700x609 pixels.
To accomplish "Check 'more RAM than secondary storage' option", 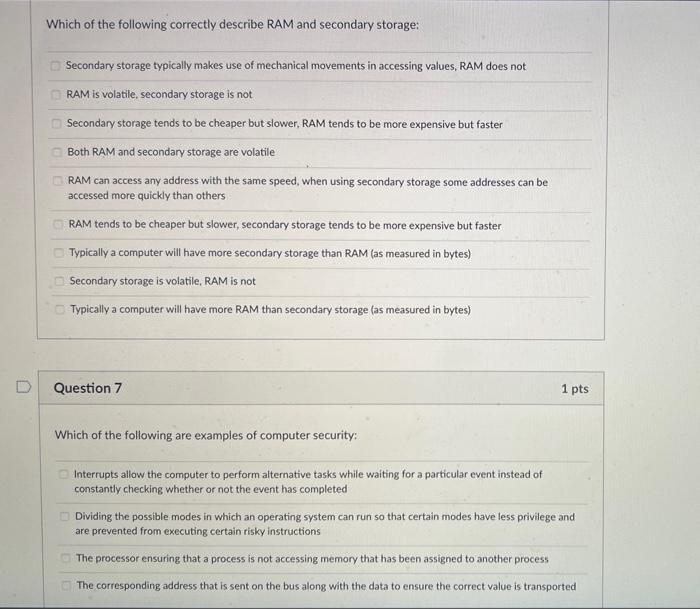I will pyautogui.click(x=61, y=310).
